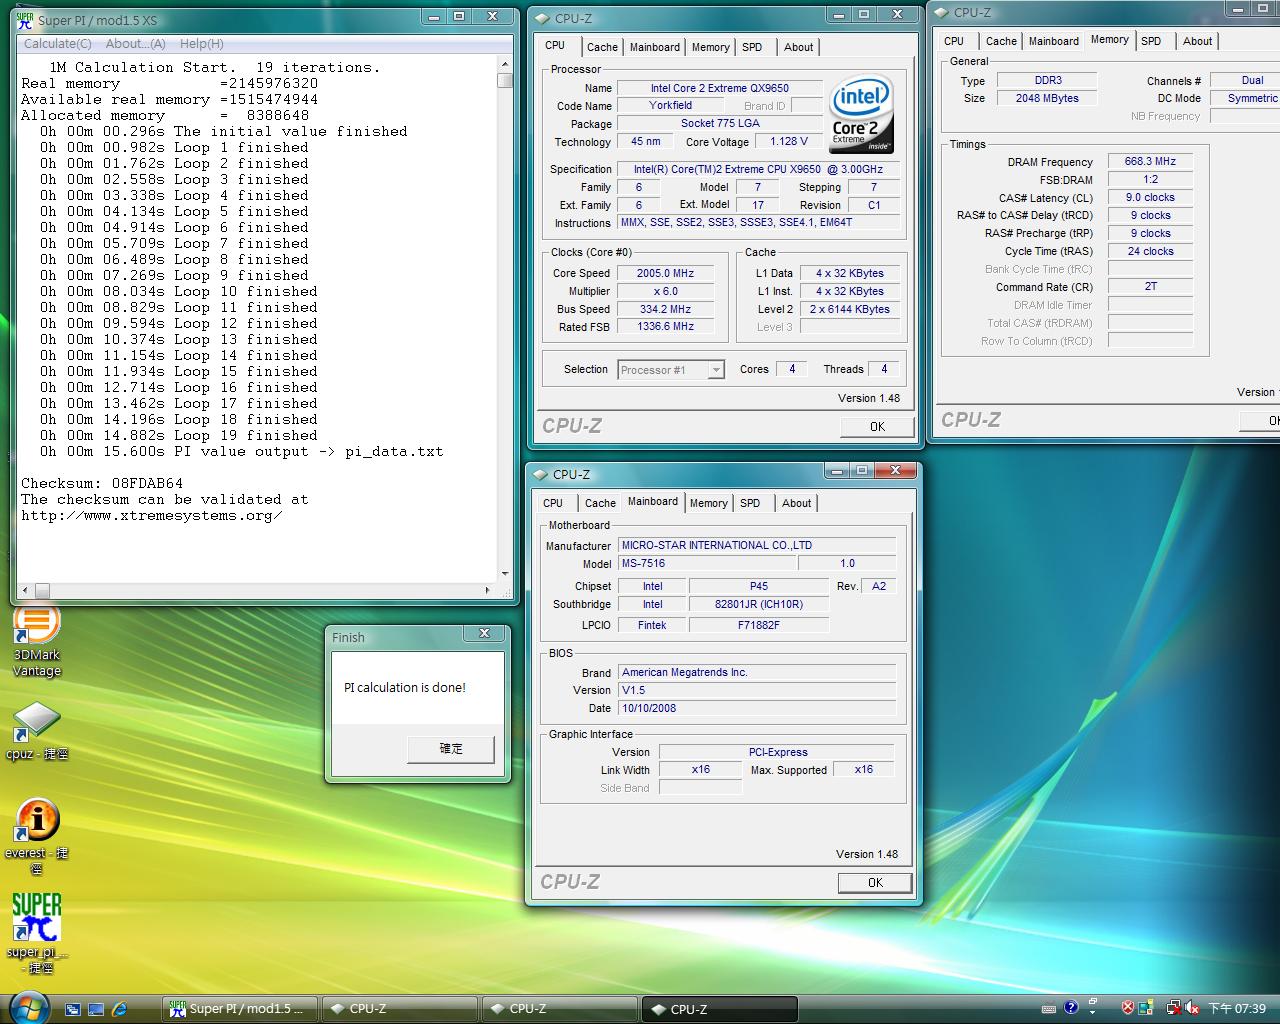Open the 3DMark Vantage desktop shortcut
The width and height of the screenshot is (1280, 1024).
pos(36,642)
